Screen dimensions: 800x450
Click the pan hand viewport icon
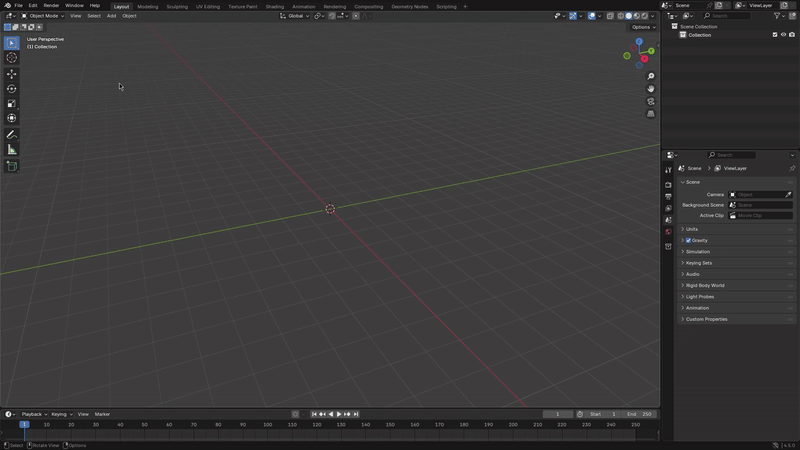[651, 89]
